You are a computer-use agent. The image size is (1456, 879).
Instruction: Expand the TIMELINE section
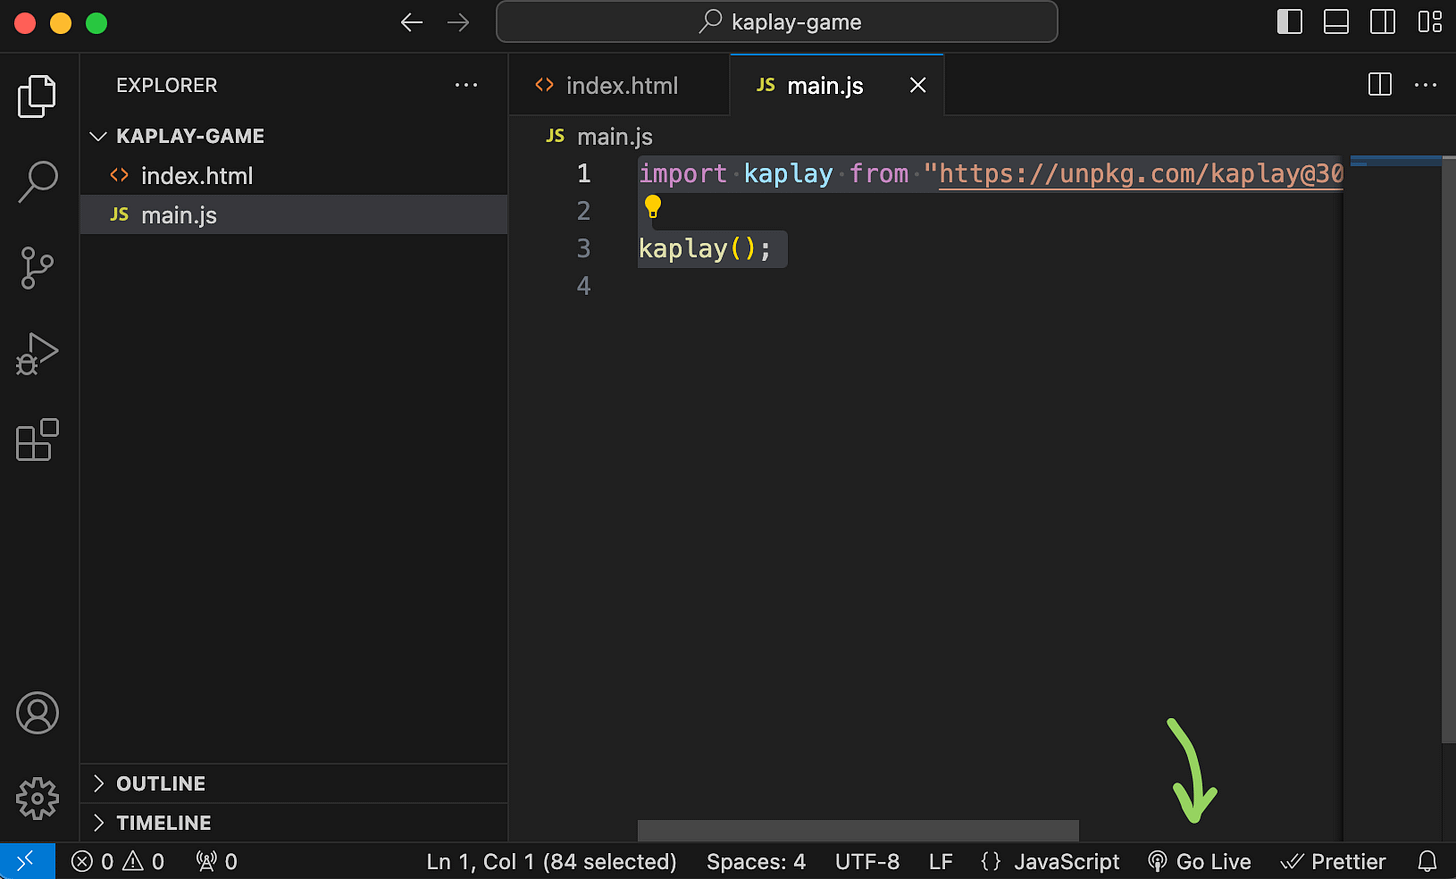point(294,823)
